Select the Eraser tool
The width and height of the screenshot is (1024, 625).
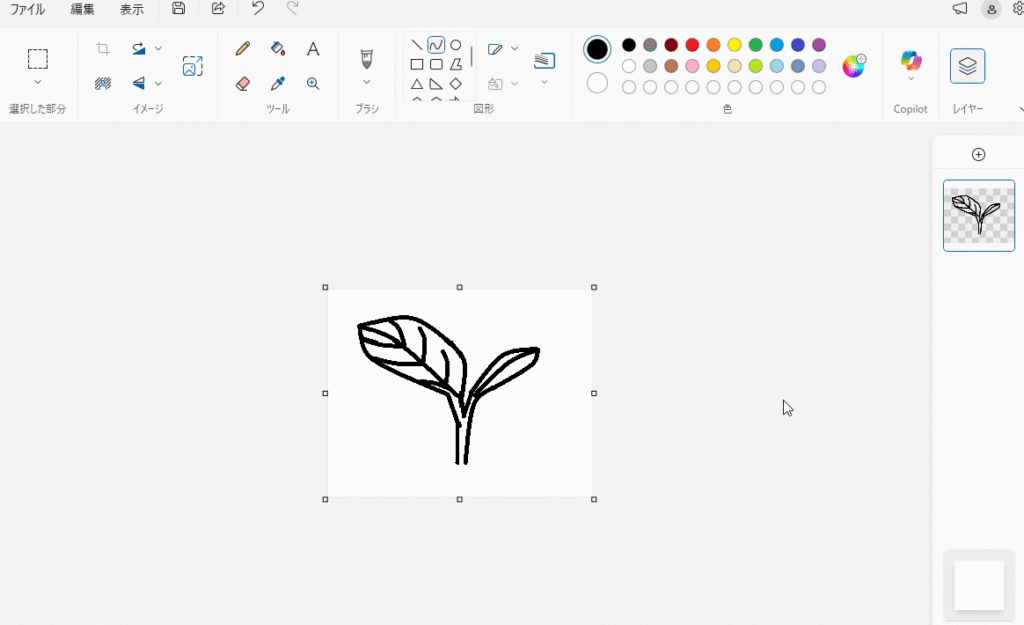(242, 83)
